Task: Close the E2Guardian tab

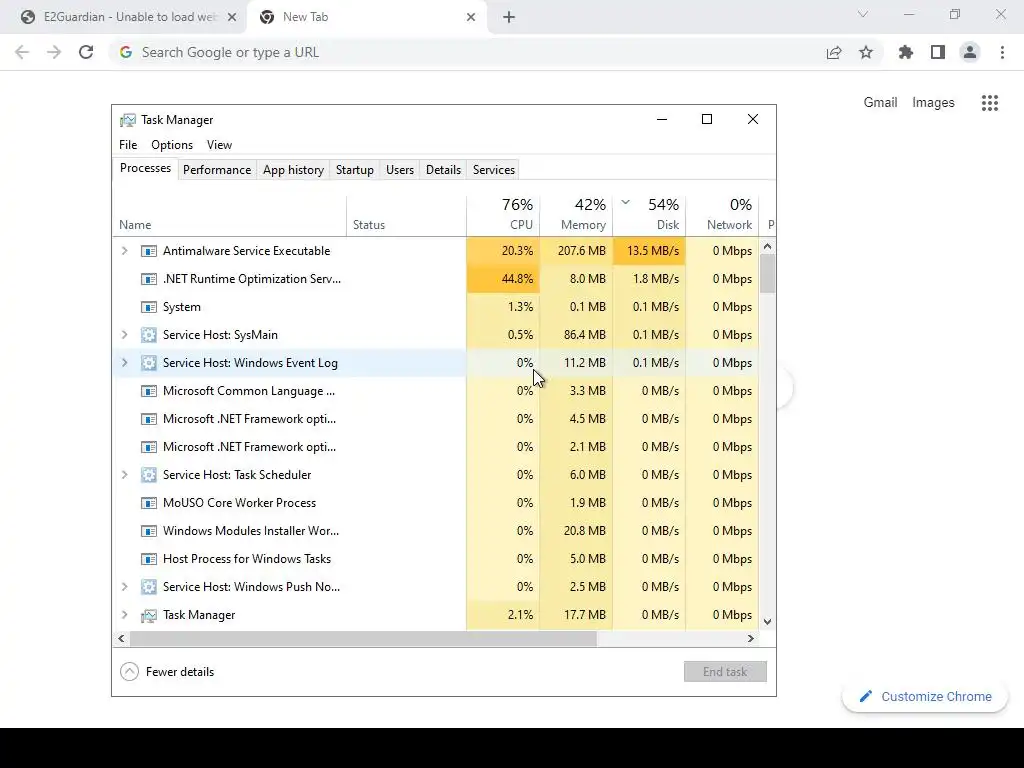Action: pyautogui.click(x=232, y=17)
